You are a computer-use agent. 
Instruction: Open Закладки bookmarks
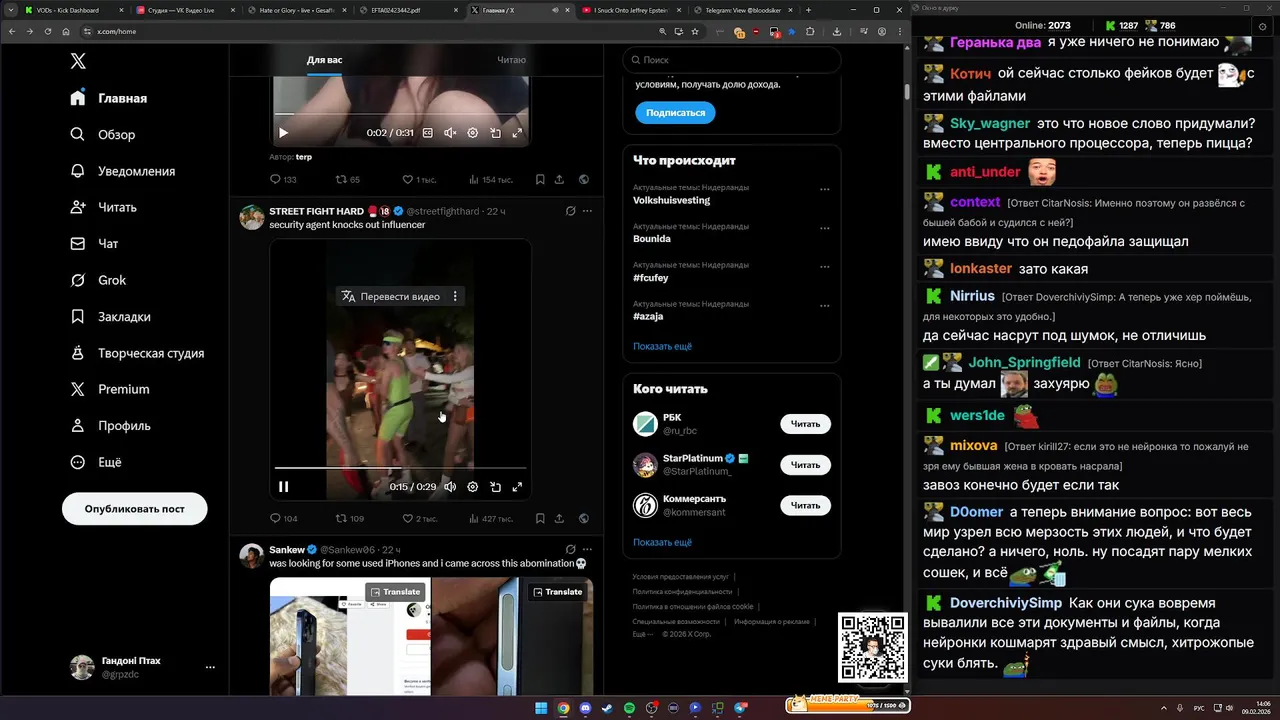coord(111,316)
